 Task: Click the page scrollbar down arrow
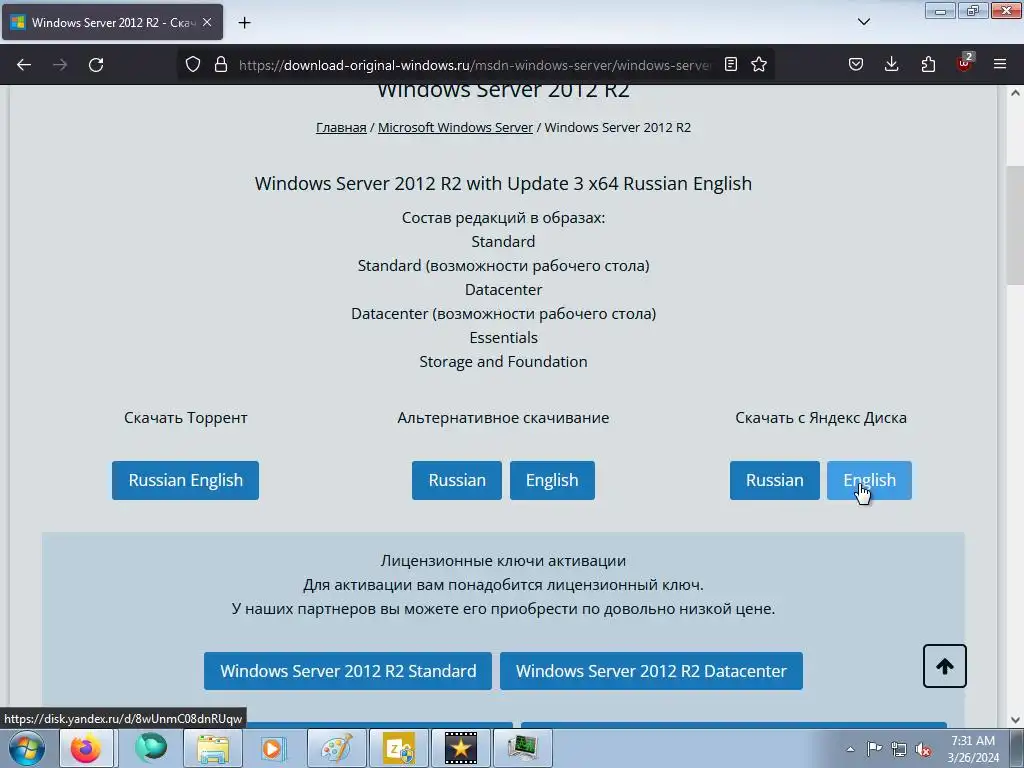pos(1015,720)
